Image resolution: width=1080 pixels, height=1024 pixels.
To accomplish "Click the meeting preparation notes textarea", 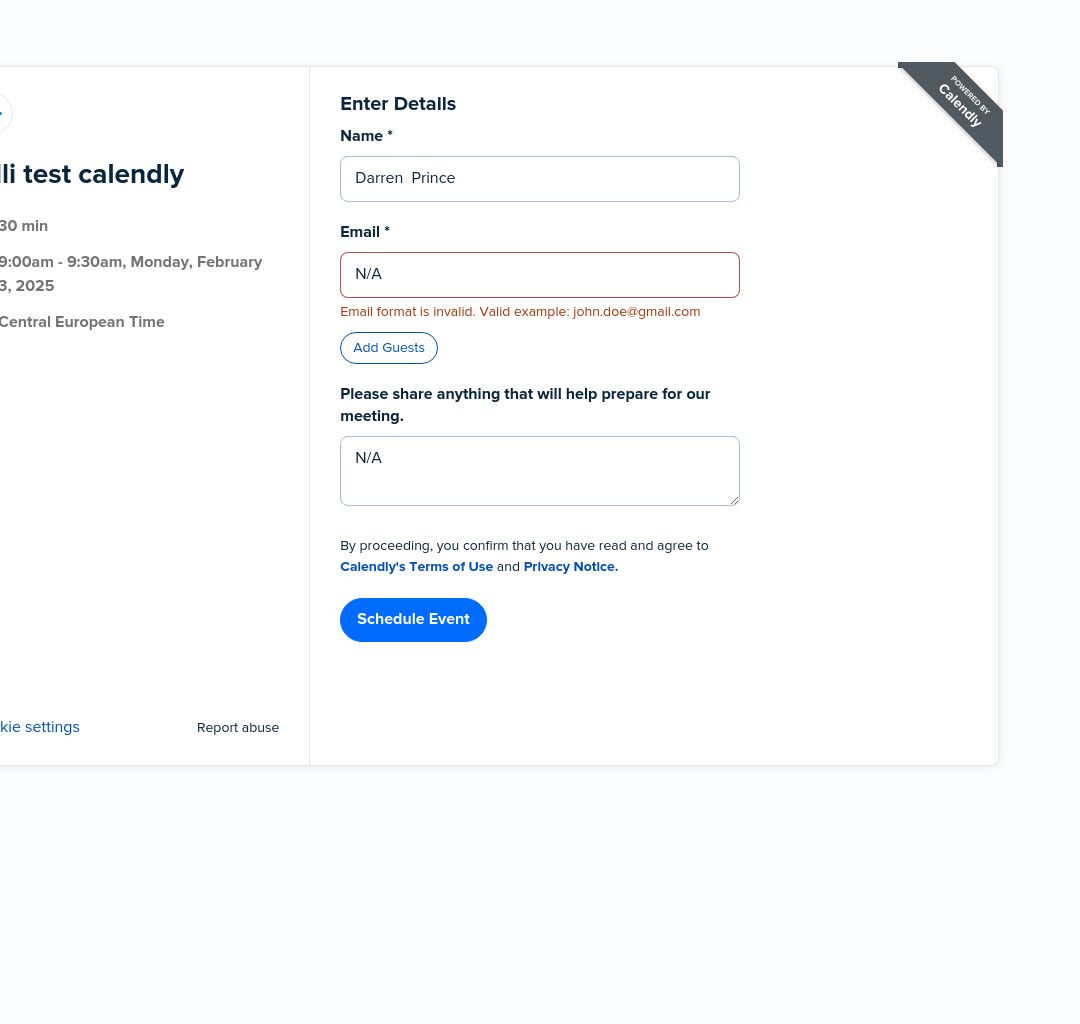I will pos(539,471).
